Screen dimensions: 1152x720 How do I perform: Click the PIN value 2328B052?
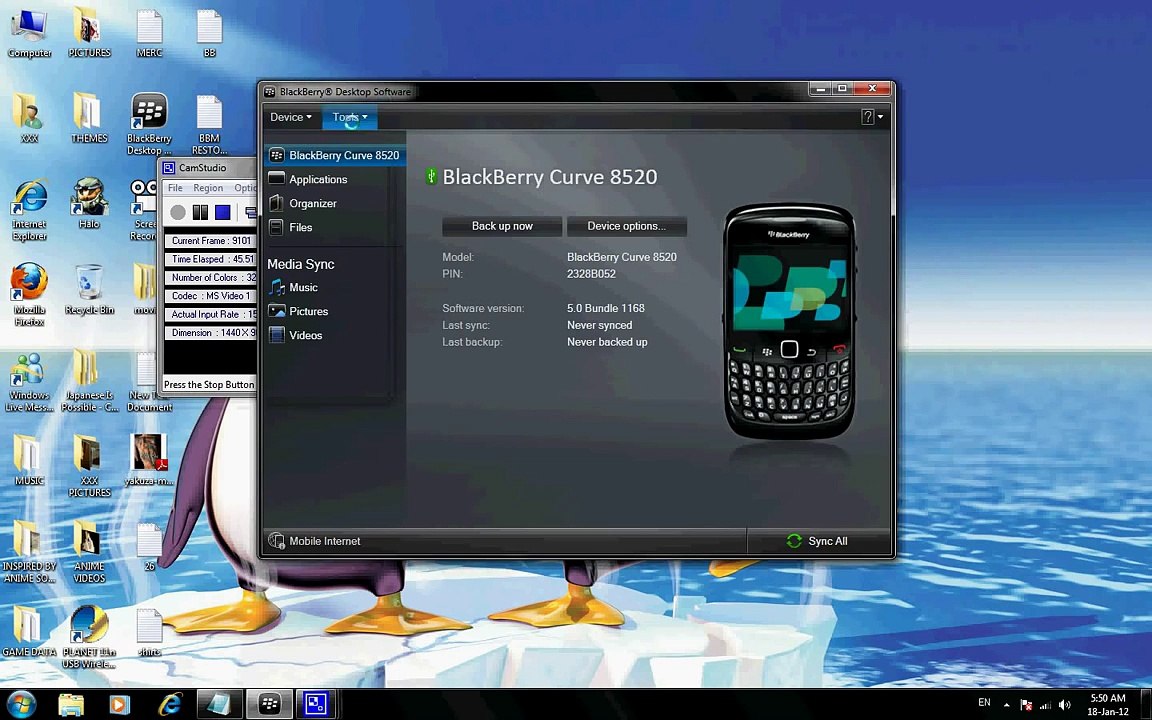[591, 274]
